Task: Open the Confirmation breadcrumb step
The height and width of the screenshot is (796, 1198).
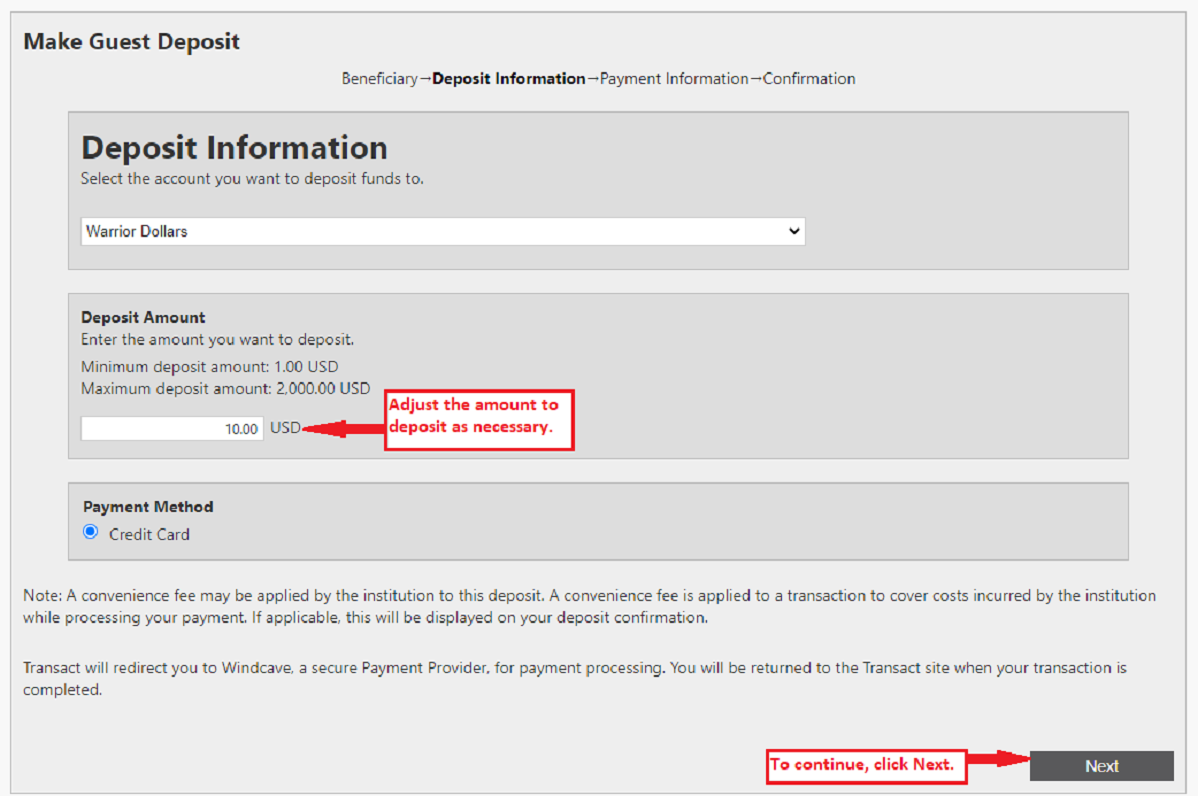Action: click(x=809, y=78)
